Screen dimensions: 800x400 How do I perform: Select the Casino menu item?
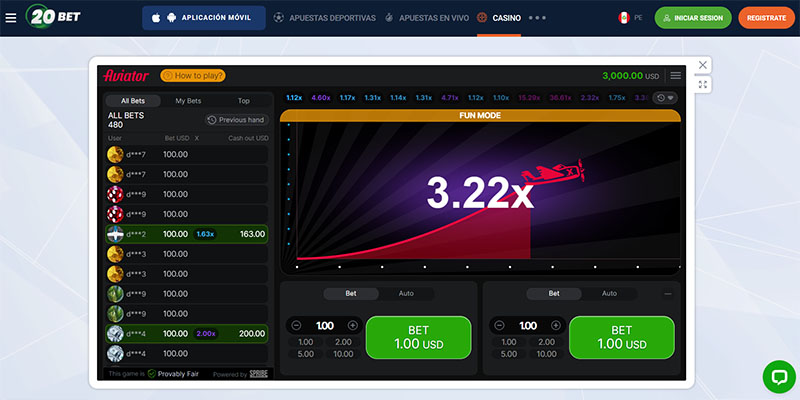499,18
